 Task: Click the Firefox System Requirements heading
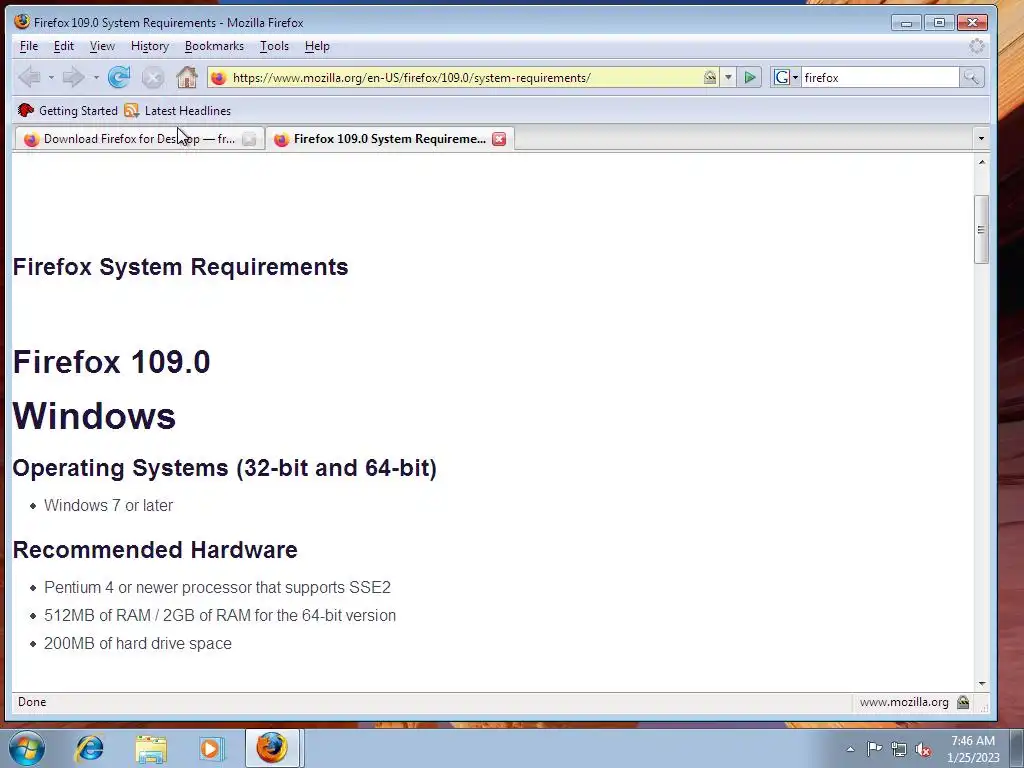(x=180, y=267)
